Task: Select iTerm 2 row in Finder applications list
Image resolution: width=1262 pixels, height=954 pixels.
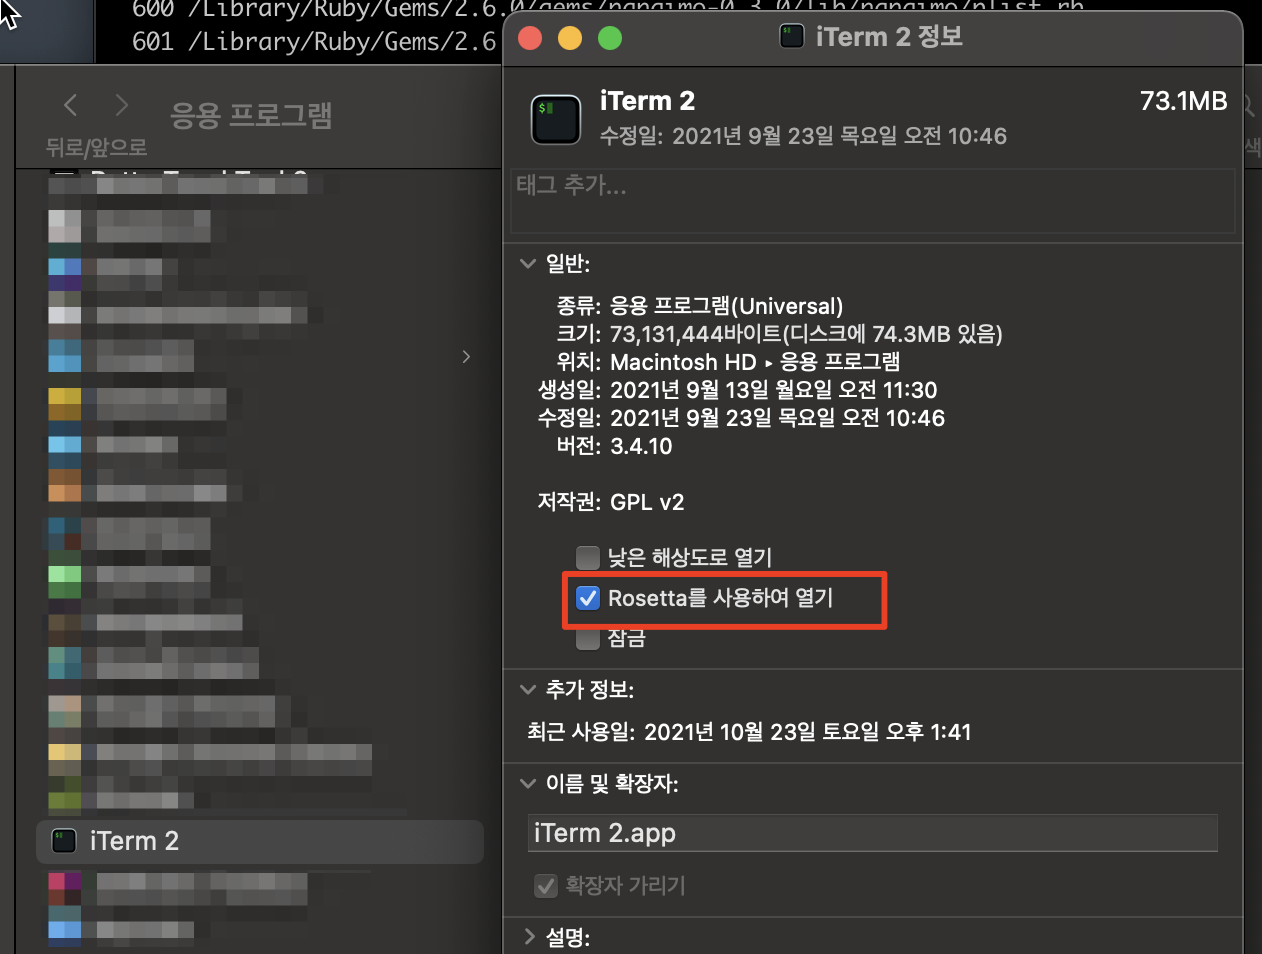Action: point(260,841)
